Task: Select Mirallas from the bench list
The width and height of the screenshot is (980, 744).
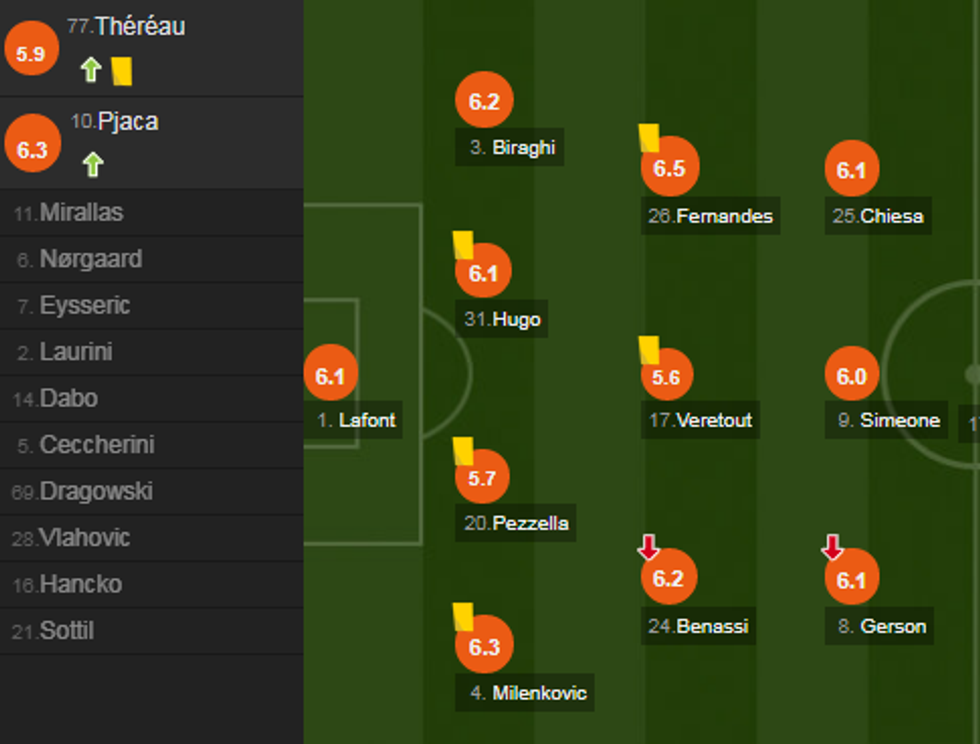Action: [81, 213]
